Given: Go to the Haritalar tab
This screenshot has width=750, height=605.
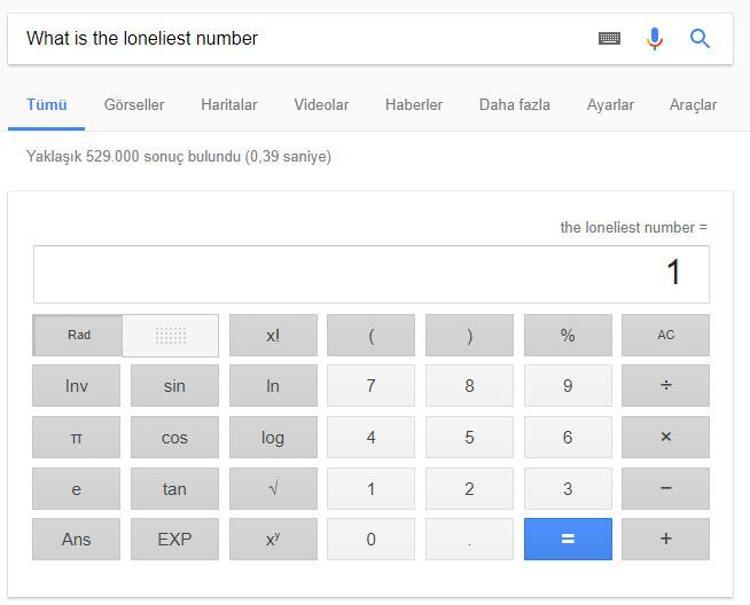Looking at the screenshot, I should (x=229, y=105).
